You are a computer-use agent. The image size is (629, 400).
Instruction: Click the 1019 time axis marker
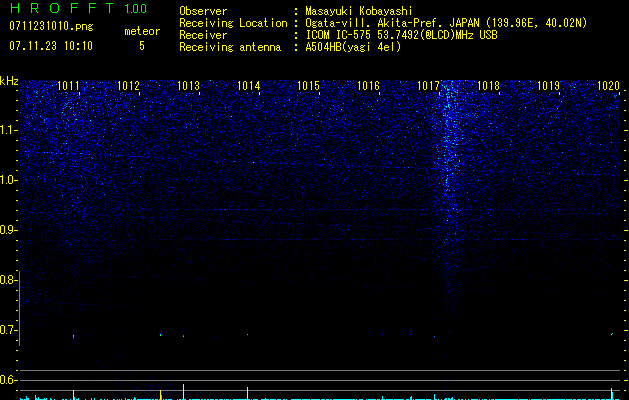[x=548, y=86]
